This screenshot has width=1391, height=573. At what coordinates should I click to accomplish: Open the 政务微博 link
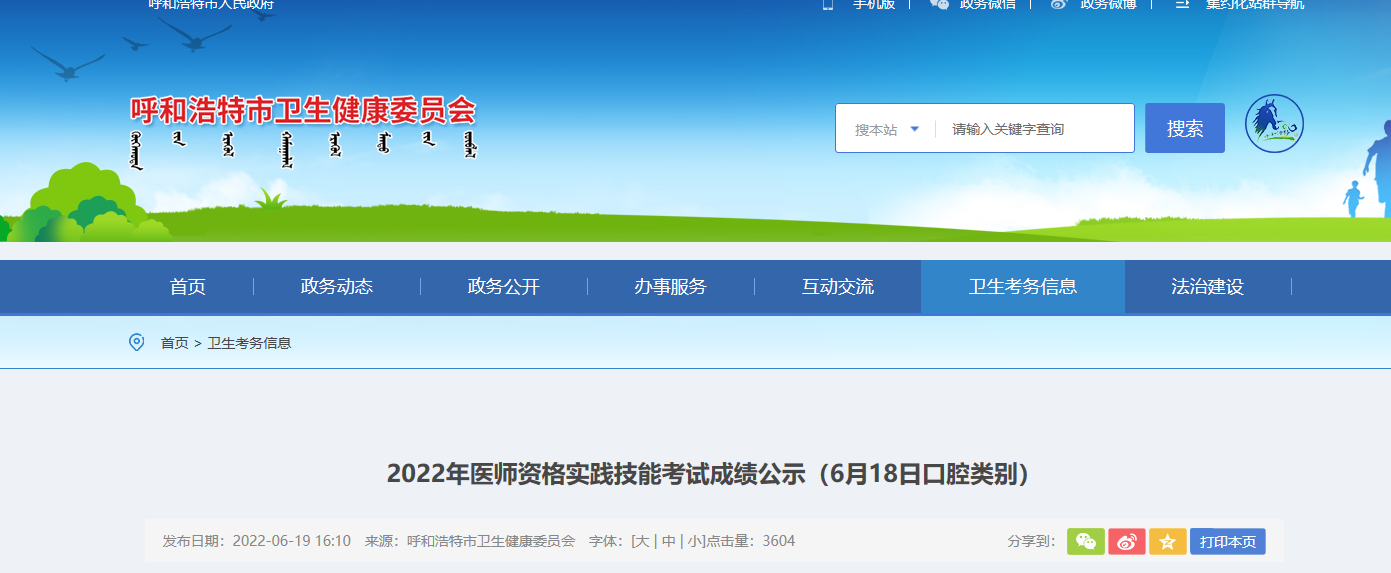1108,4
